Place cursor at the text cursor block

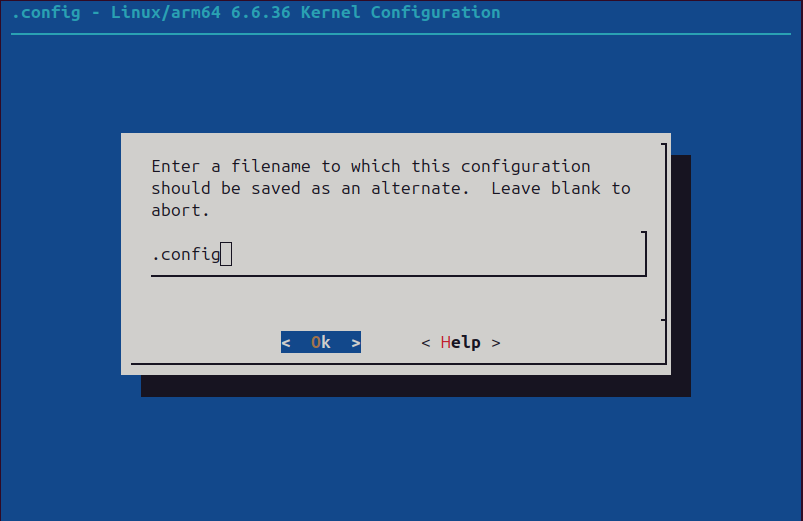point(226,254)
